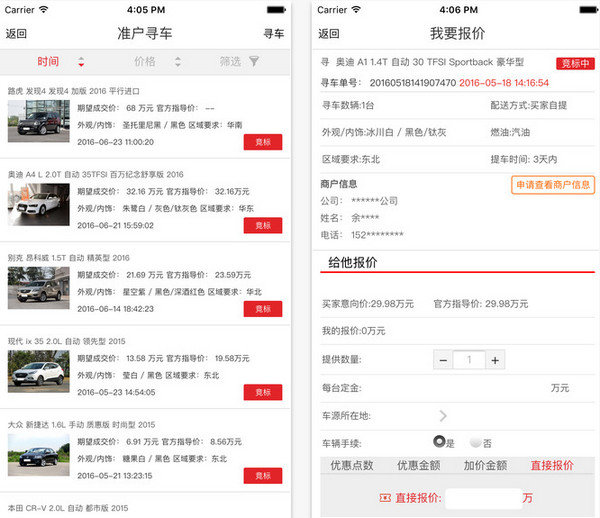Click 外观/内饰:冰川白 / 黑色/钛灰 text
Viewport: 600px width, 518px height.
(x=384, y=132)
